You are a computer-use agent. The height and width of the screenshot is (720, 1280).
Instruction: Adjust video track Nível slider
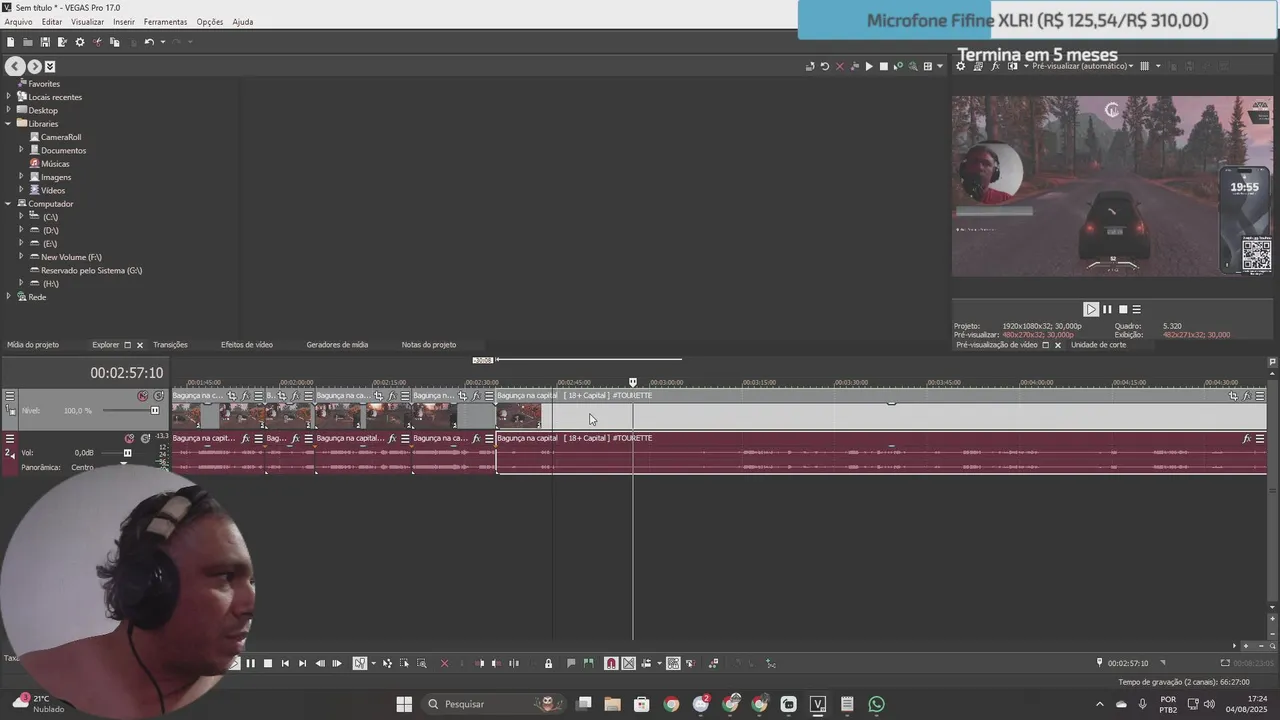[155, 410]
